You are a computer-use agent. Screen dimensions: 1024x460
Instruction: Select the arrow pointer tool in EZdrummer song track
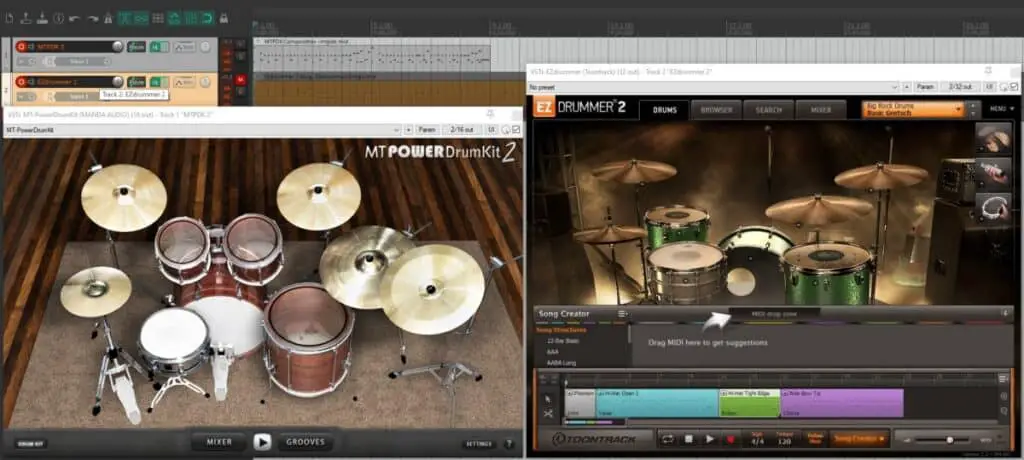(x=548, y=399)
